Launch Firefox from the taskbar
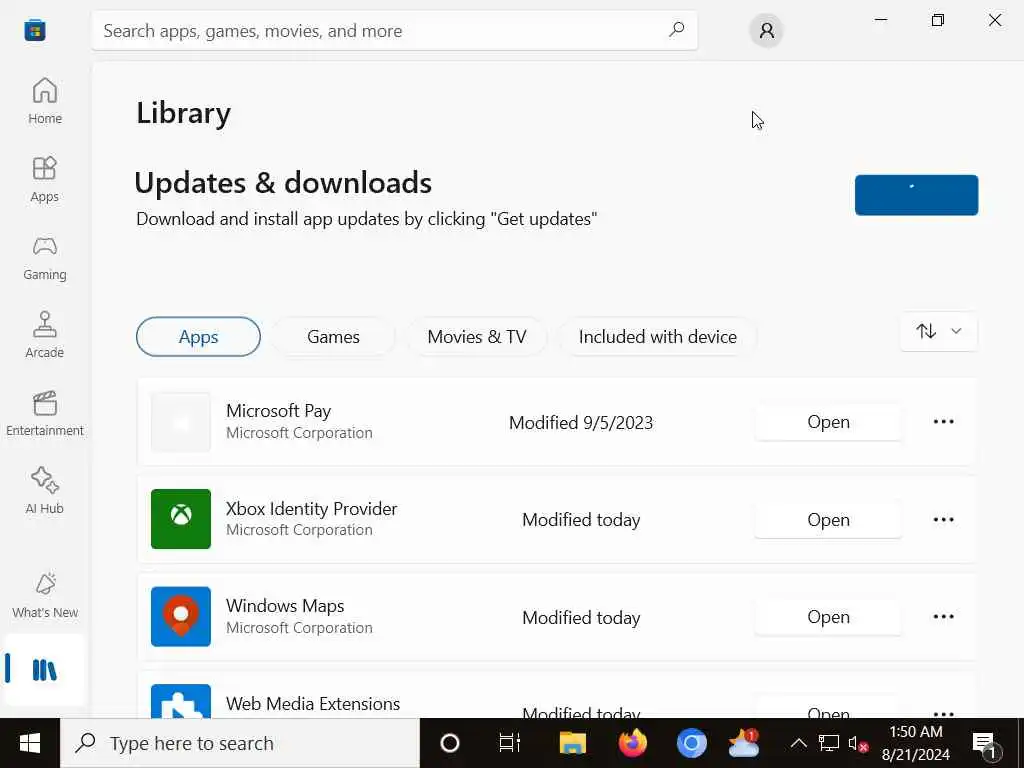The width and height of the screenshot is (1024, 768). click(632, 743)
